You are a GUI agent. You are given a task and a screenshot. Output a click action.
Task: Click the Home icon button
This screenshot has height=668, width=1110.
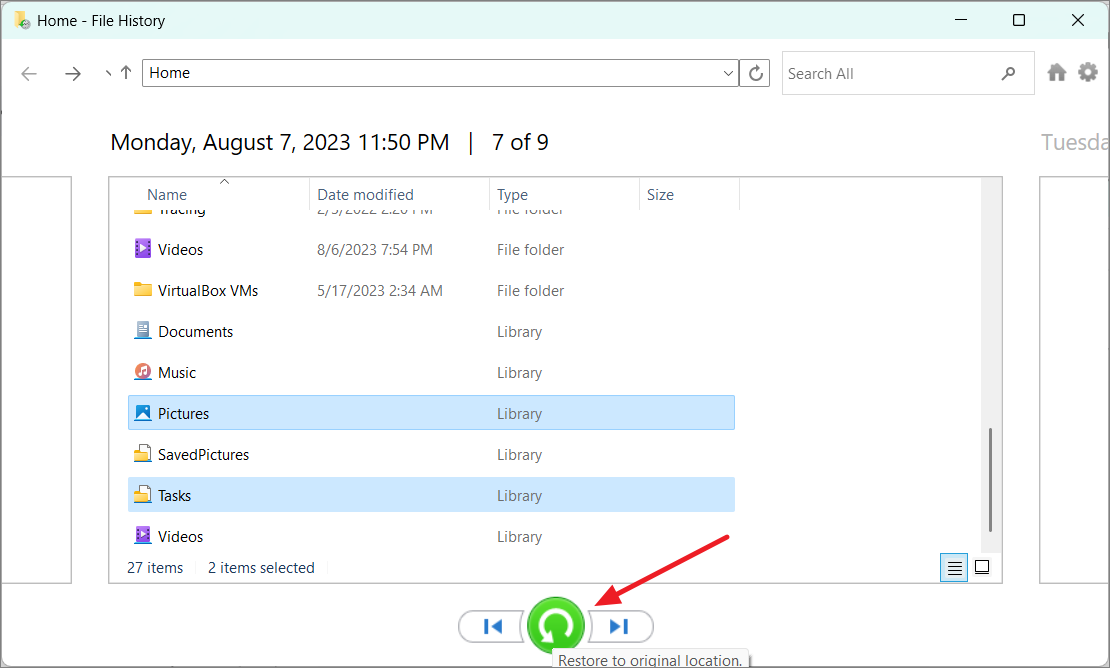click(1057, 72)
